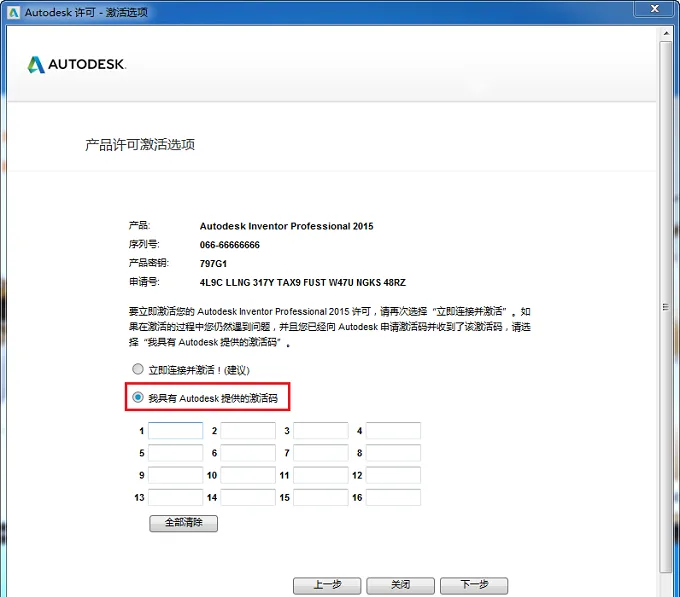Screen dimensions: 680x597
Task: Close the Autodesk license window
Action: pyautogui.click(x=655, y=9)
